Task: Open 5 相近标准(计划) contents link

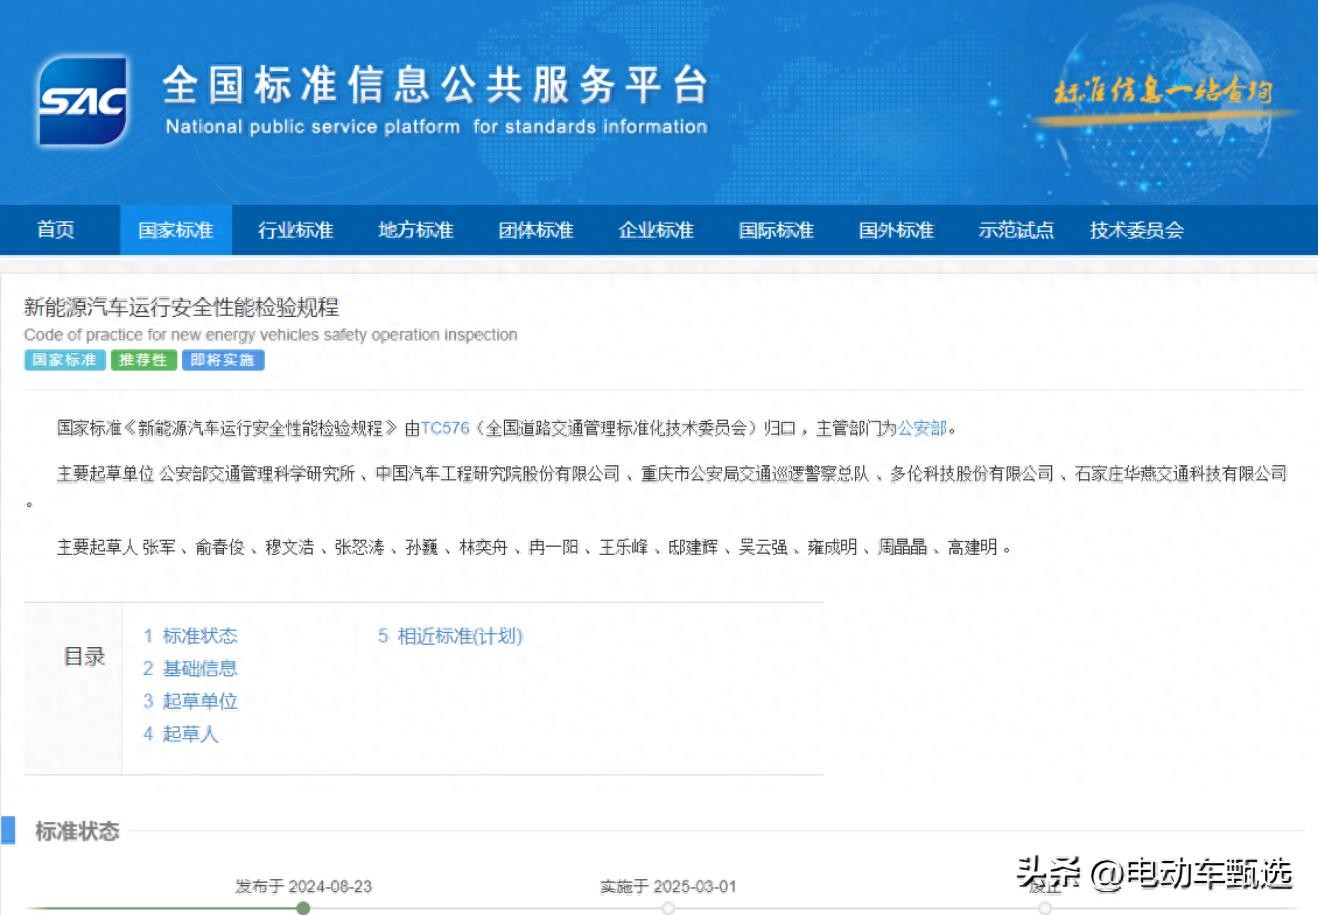Action: click(x=450, y=636)
